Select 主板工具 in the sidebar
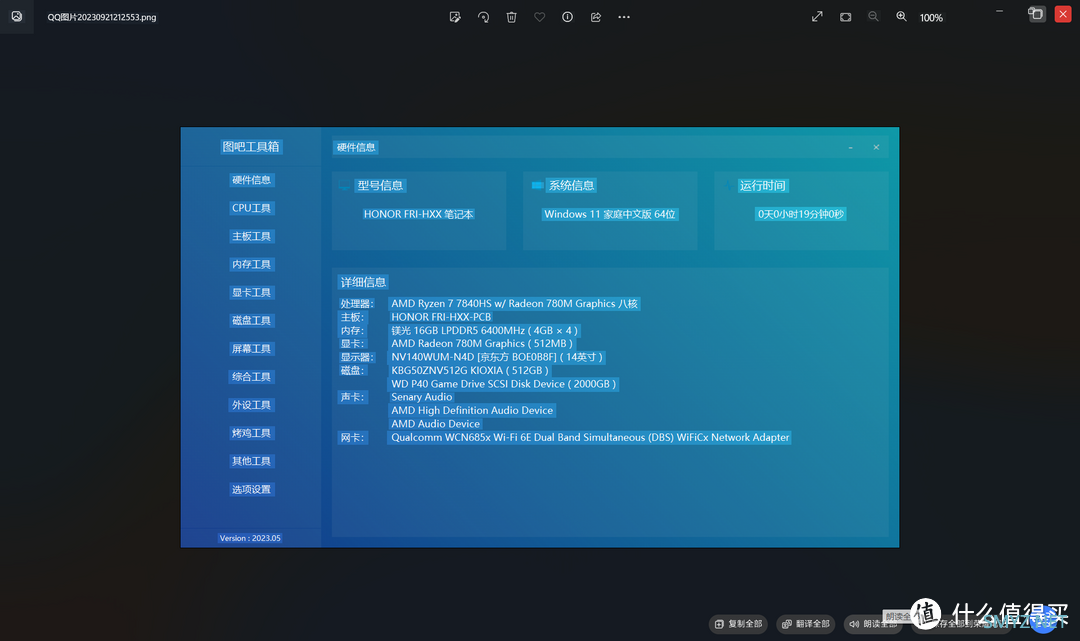Image resolution: width=1080 pixels, height=641 pixels. point(251,236)
